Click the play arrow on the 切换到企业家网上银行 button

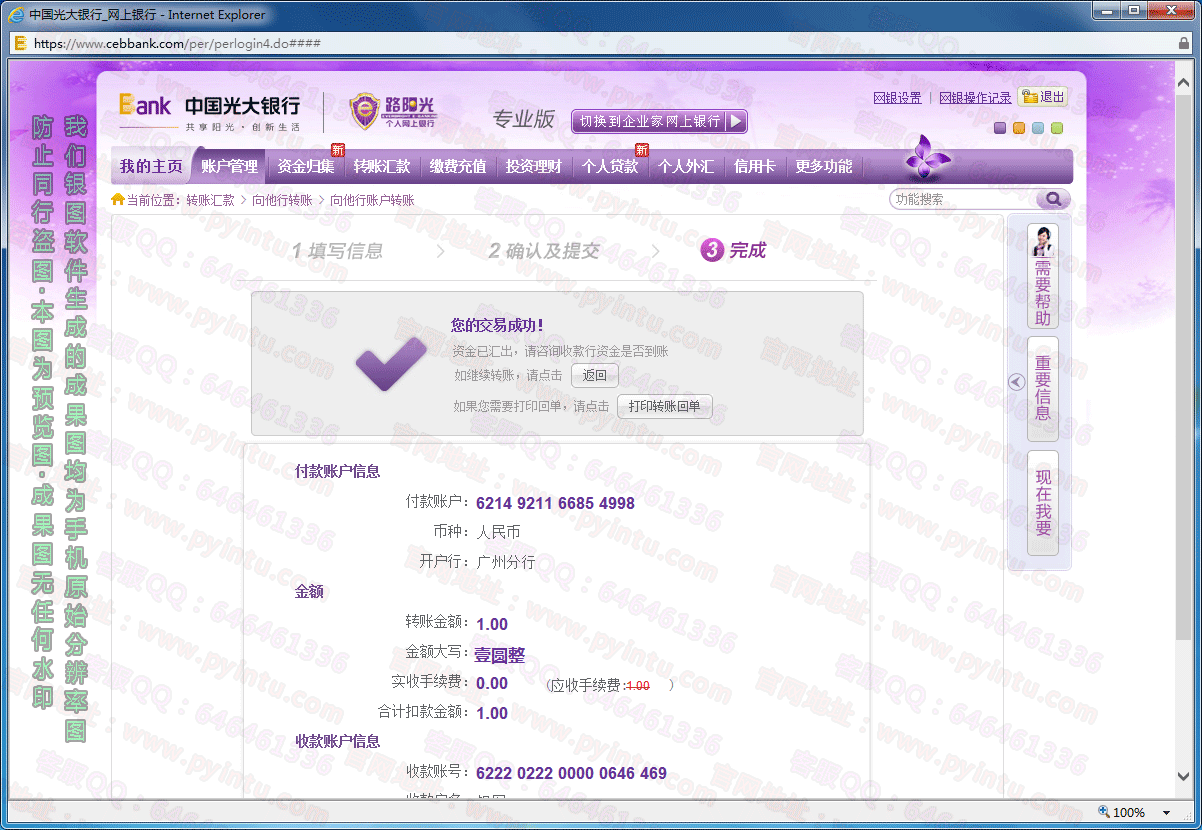click(x=736, y=121)
